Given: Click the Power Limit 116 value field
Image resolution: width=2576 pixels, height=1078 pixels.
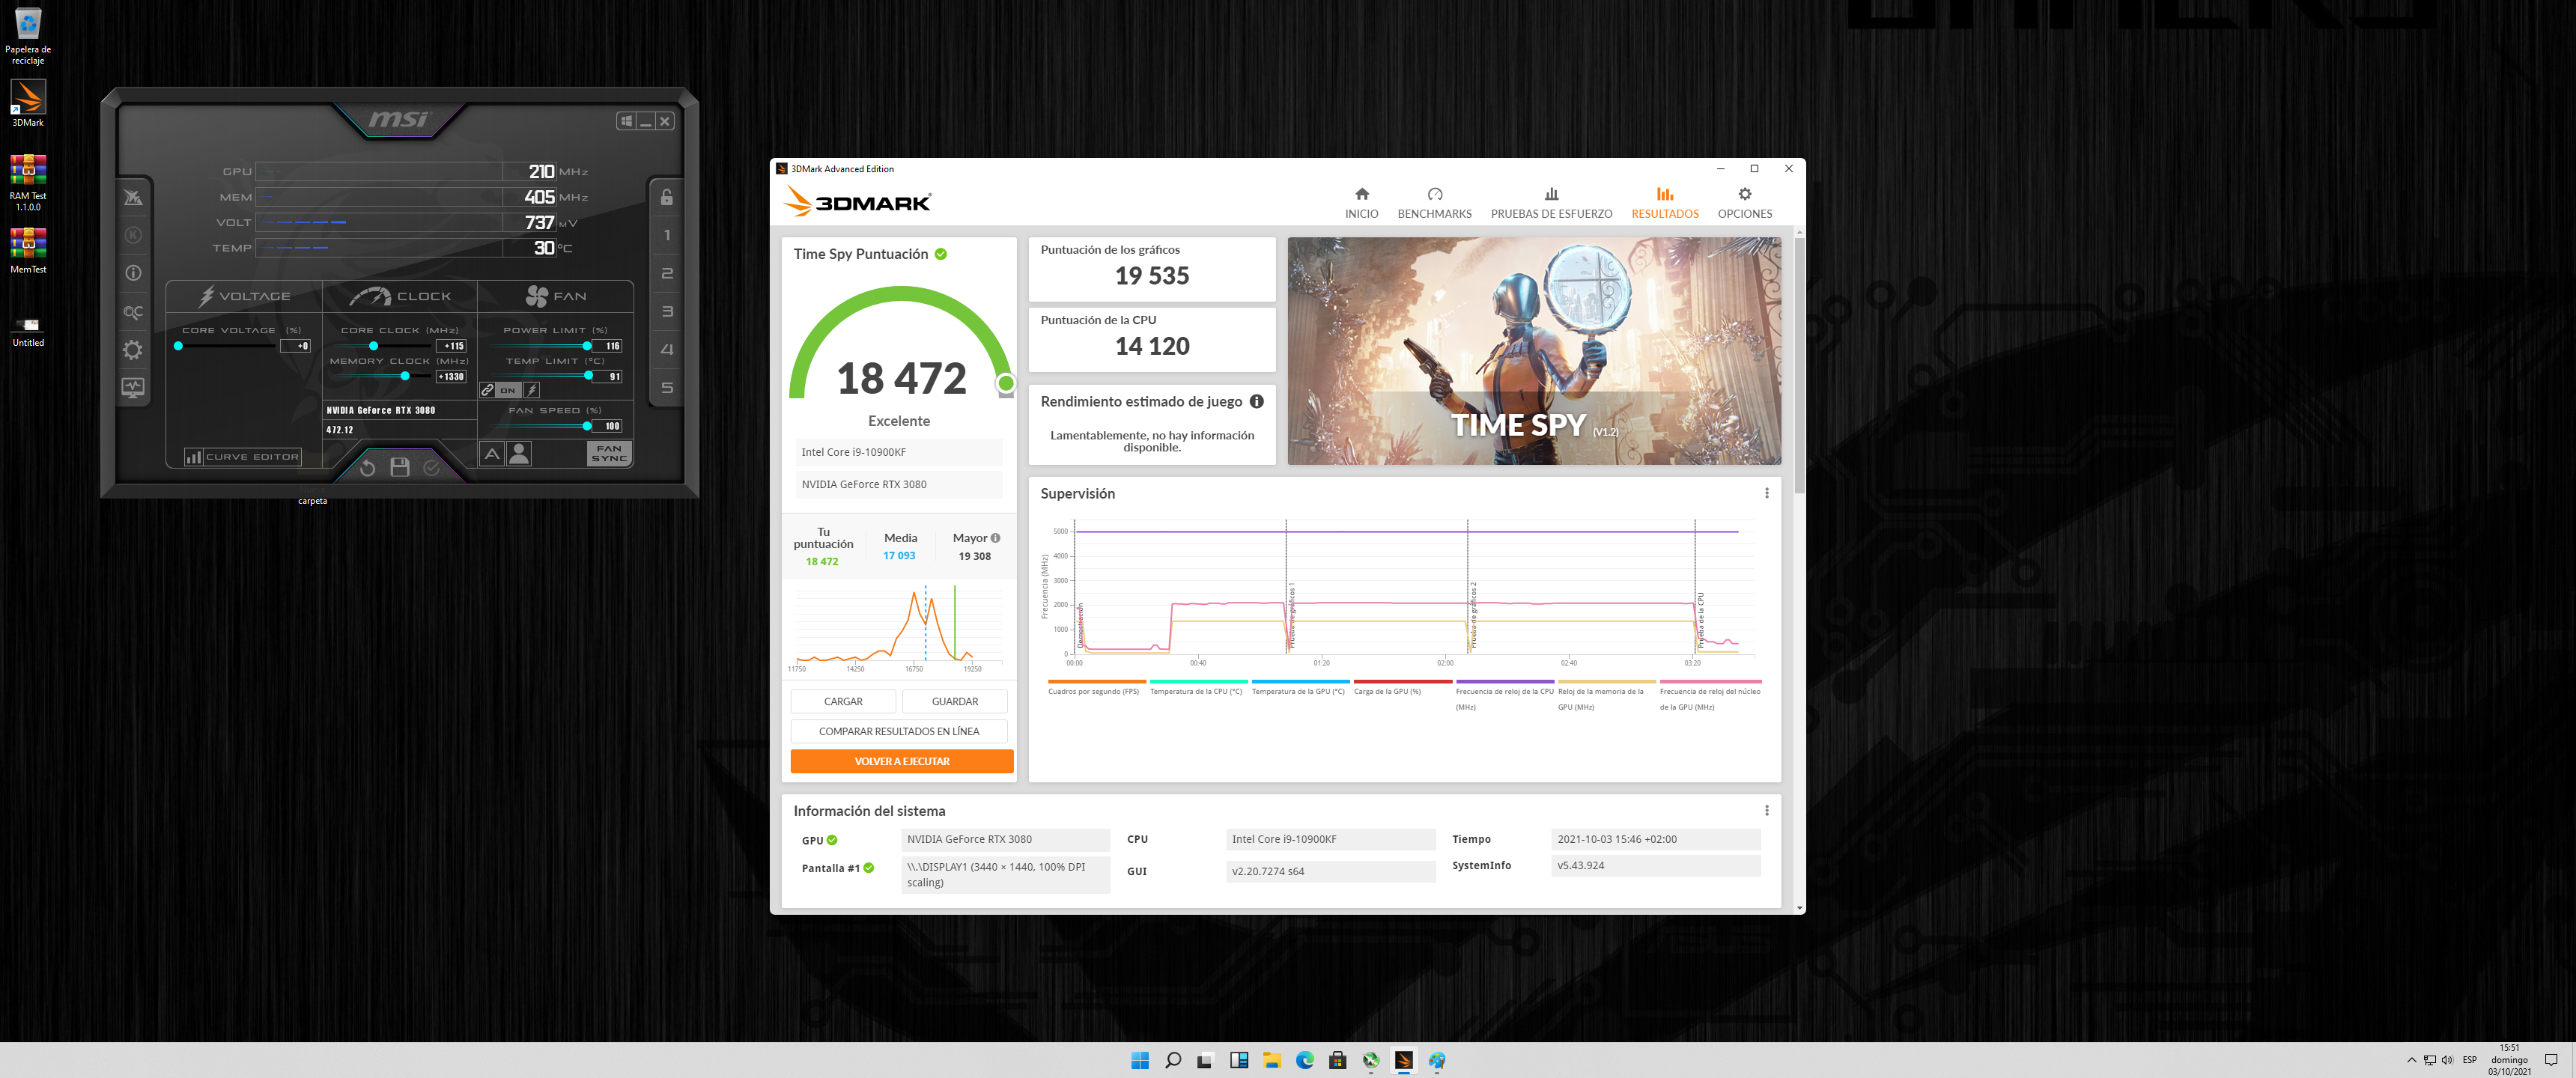Looking at the screenshot, I should pyautogui.click(x=608, y=346).
